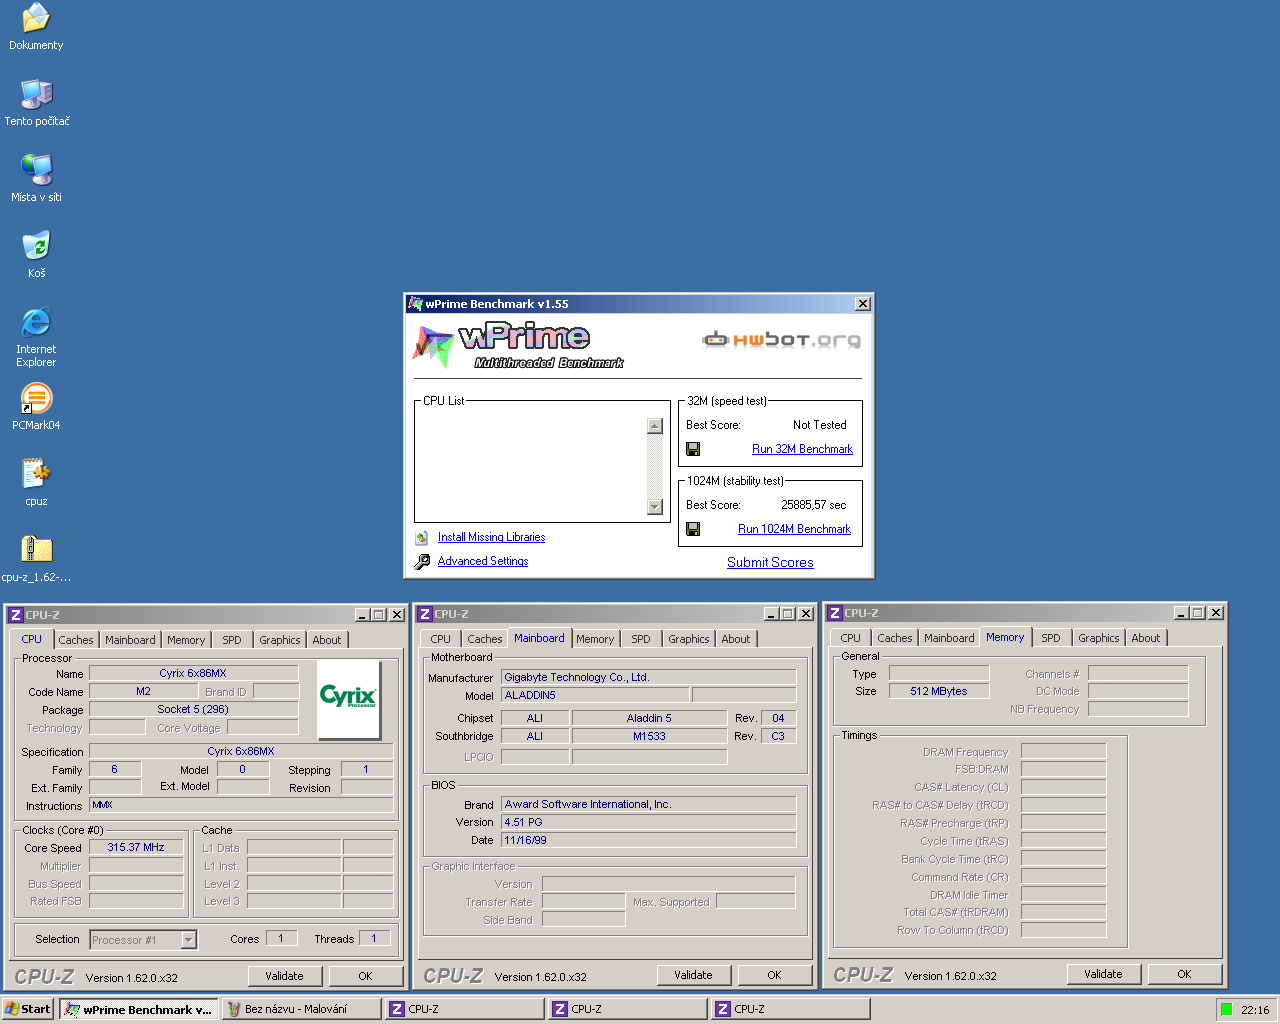Select the Internet Explorer desktop icon
The image size is (1280, 1024).
[36, 322]
